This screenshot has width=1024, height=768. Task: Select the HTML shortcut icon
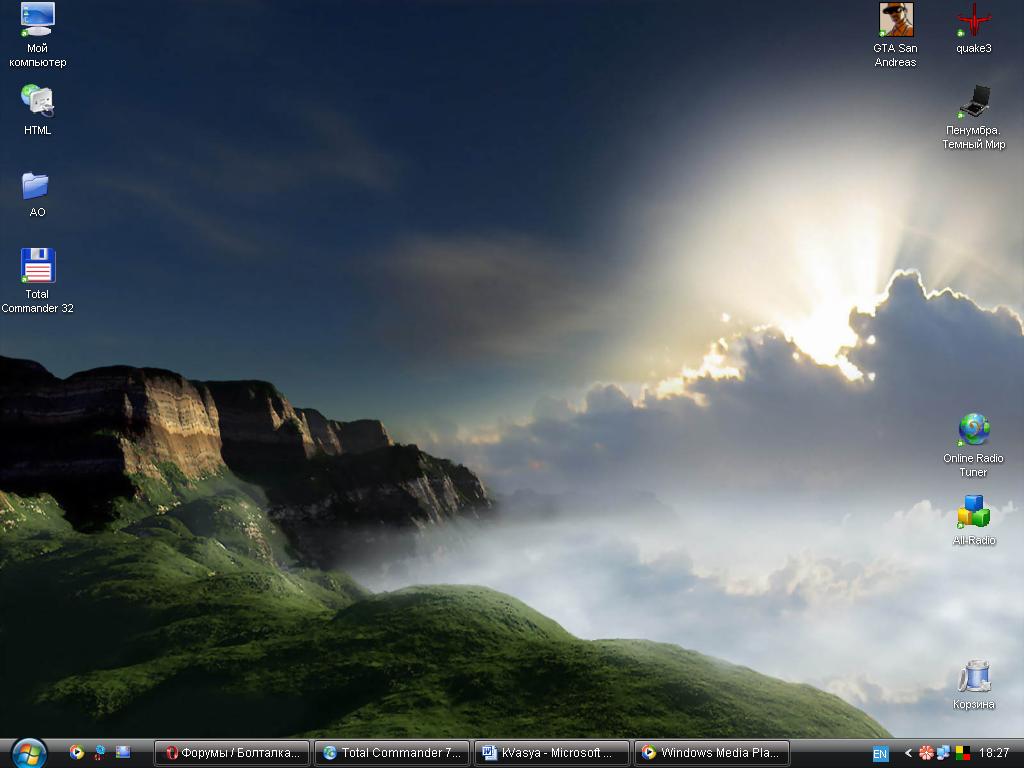[x=37, y=110]
